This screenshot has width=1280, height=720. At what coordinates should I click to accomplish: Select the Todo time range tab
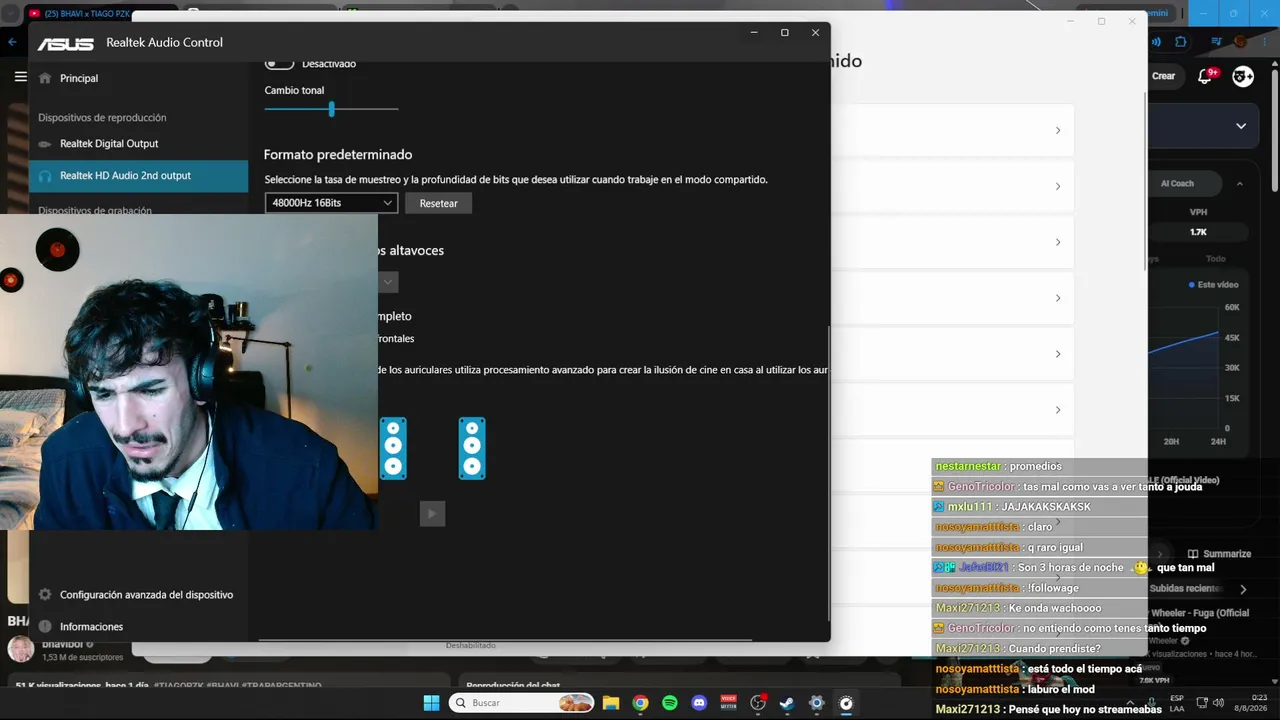1215,258
